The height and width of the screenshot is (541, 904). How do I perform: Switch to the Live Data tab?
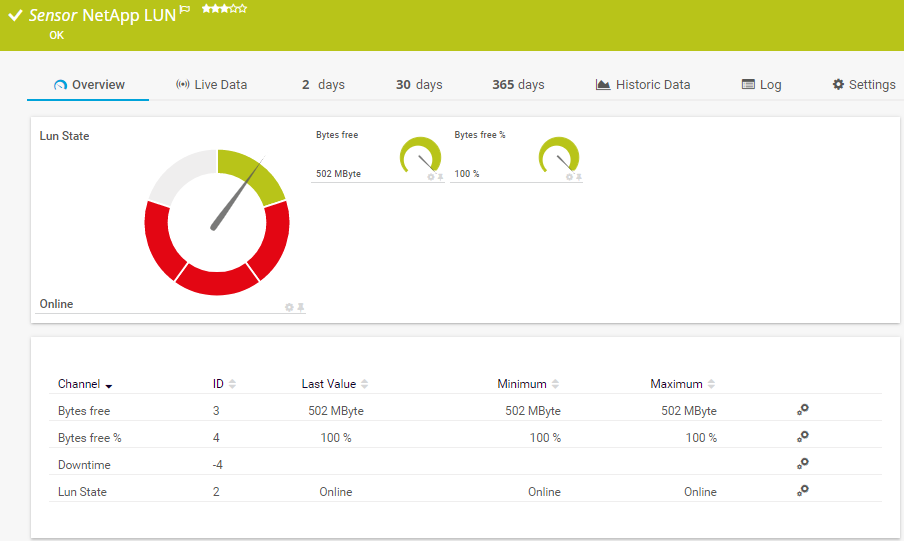tap(211, 85)
